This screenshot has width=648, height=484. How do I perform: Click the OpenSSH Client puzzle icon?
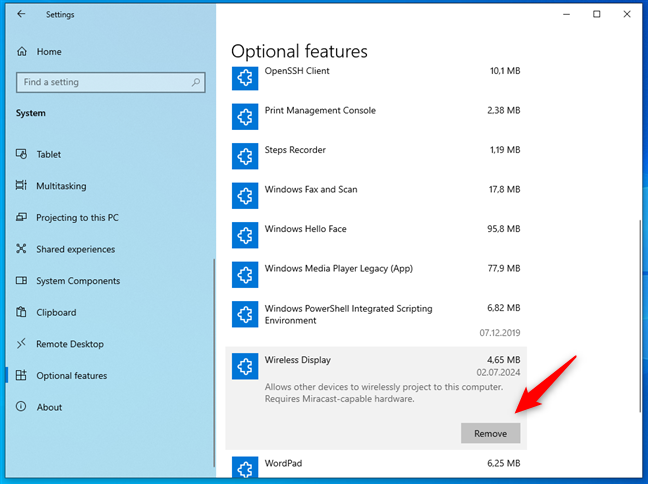[245, 78]
